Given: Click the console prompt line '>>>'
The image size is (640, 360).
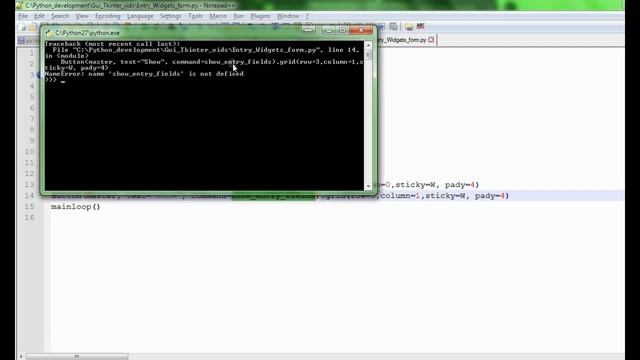Looking at the screenshot, I should pyautogui.click(x=51, y=80).
